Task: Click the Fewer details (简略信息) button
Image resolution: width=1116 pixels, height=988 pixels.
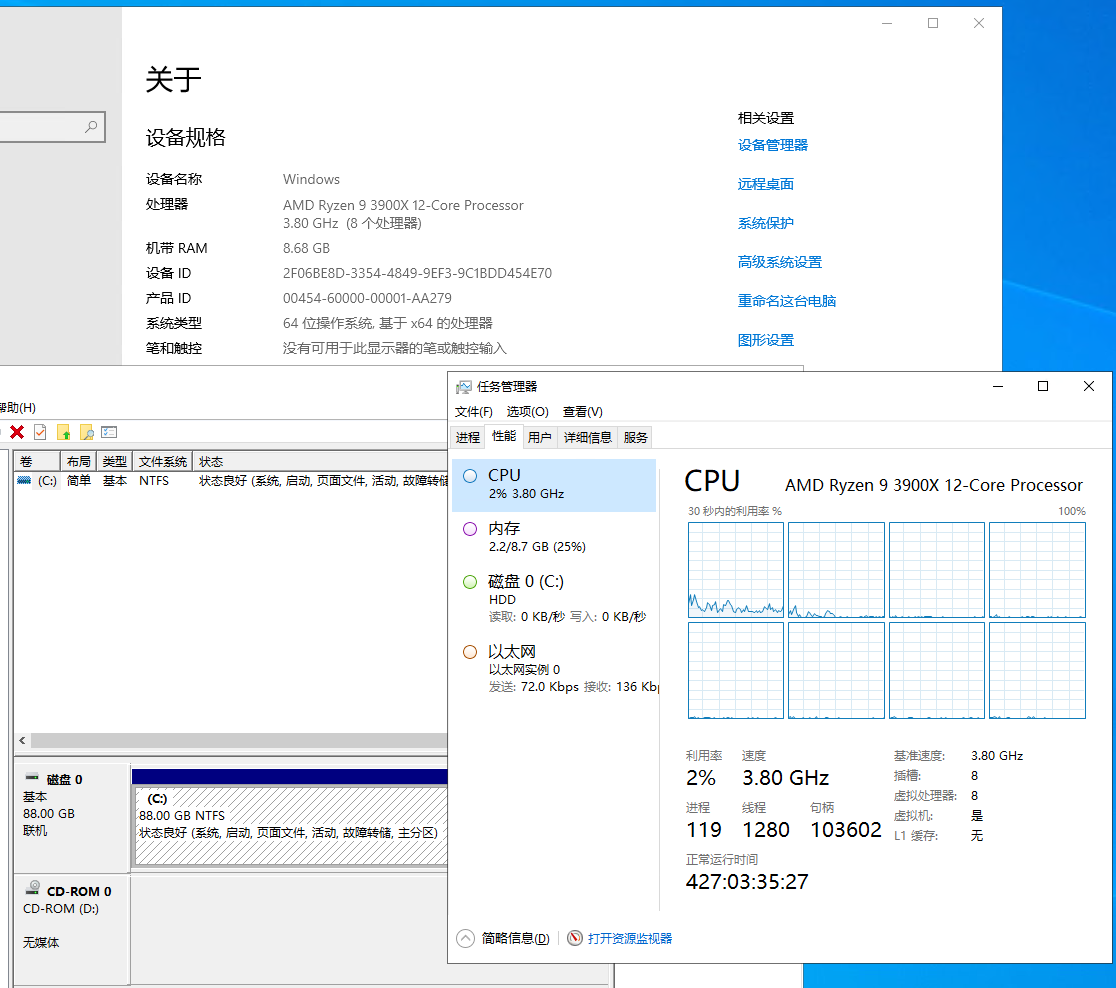Action: (515, 938)
